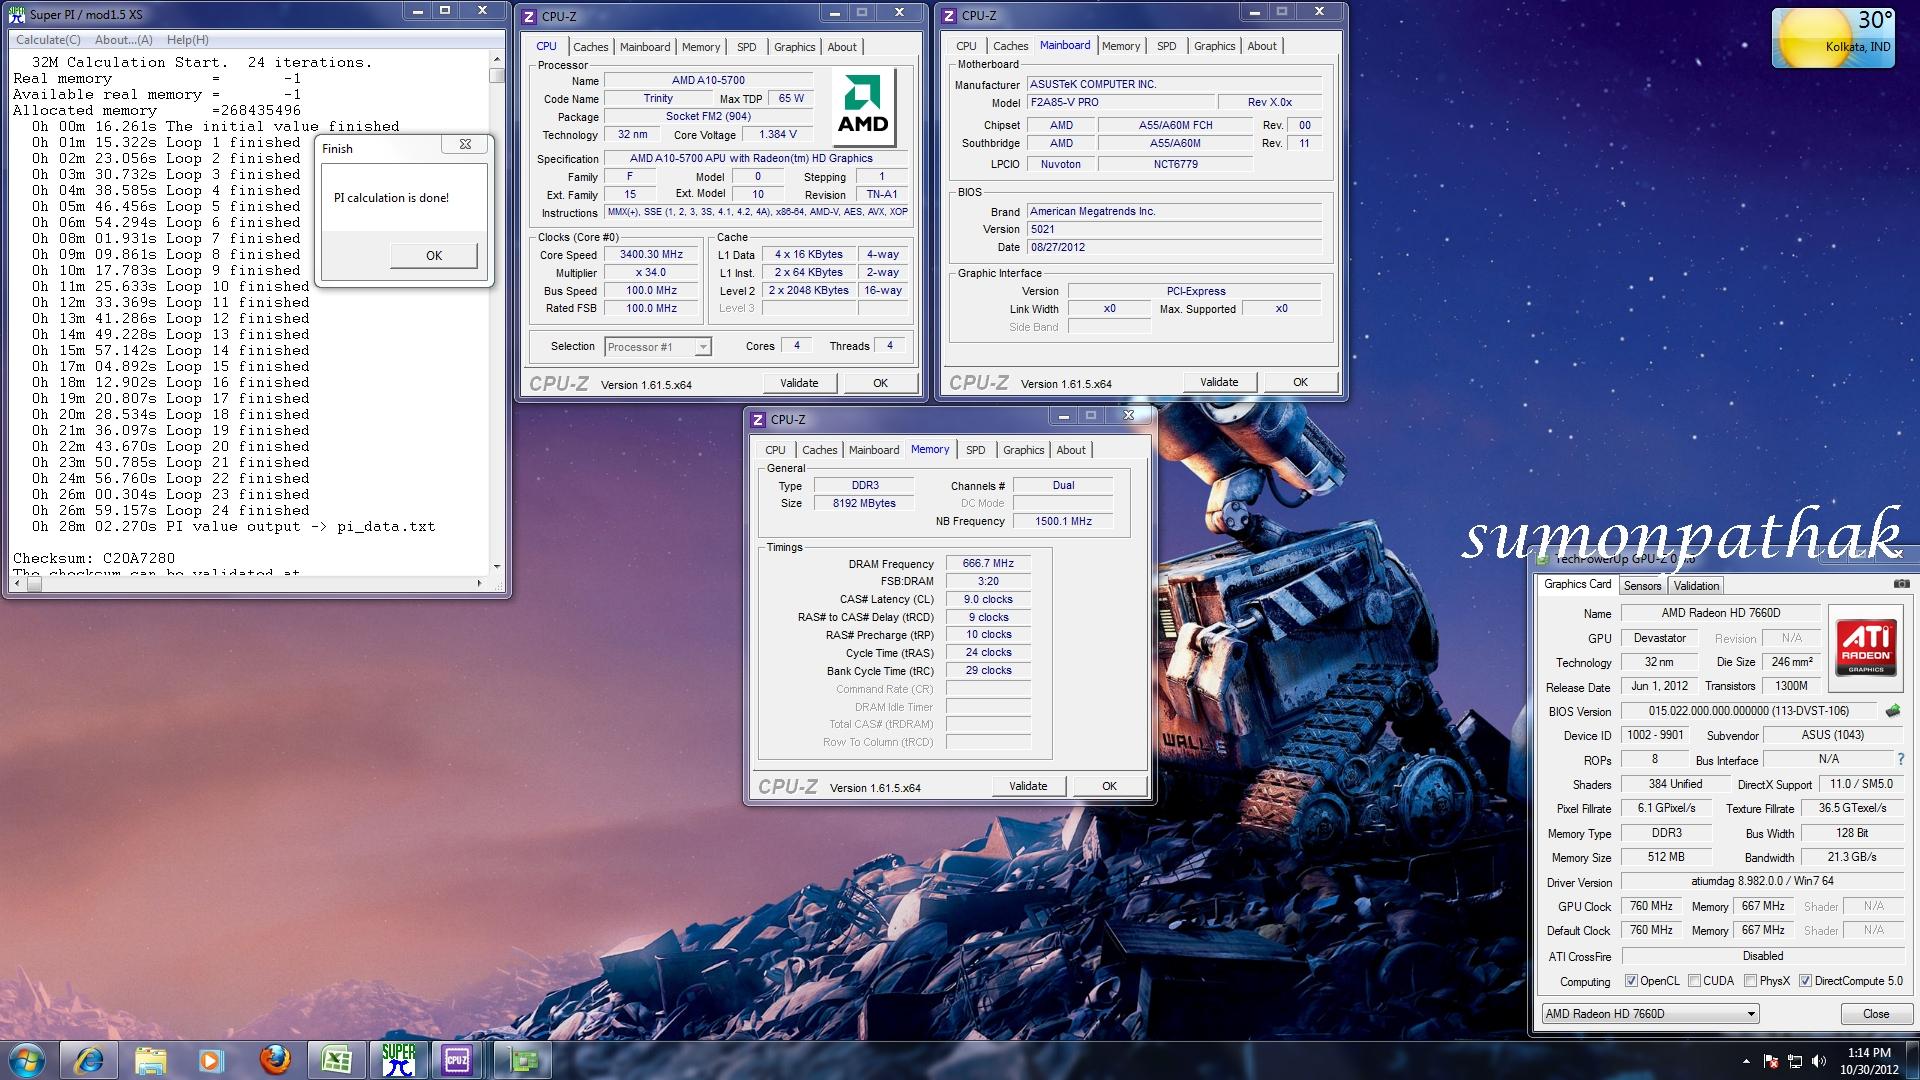Image resolution: width=1920 pixels, height=1080 pixels.
Task: Click OK in PI calculation done dialog
Action: pyautogui.click(x=434, y=255)
